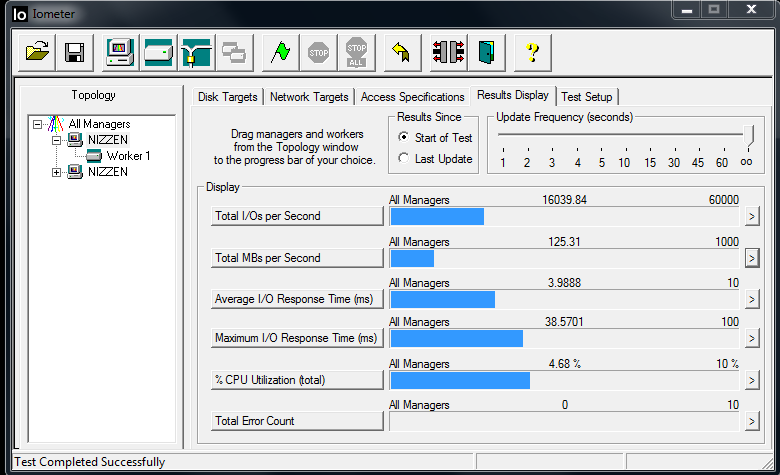Select All Managers in the topology

coord(99,124)
